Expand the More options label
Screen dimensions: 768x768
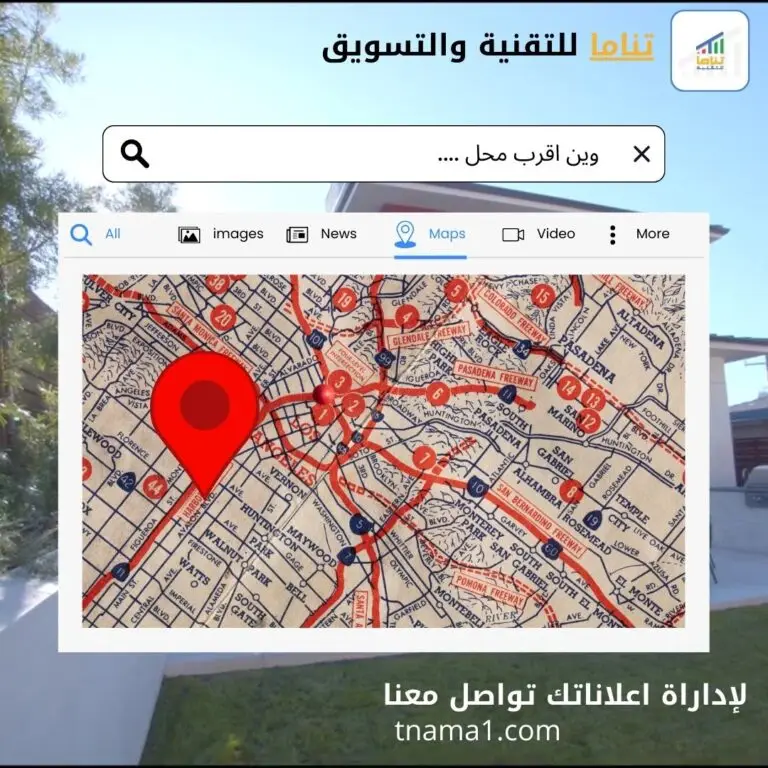coord(653,234)
